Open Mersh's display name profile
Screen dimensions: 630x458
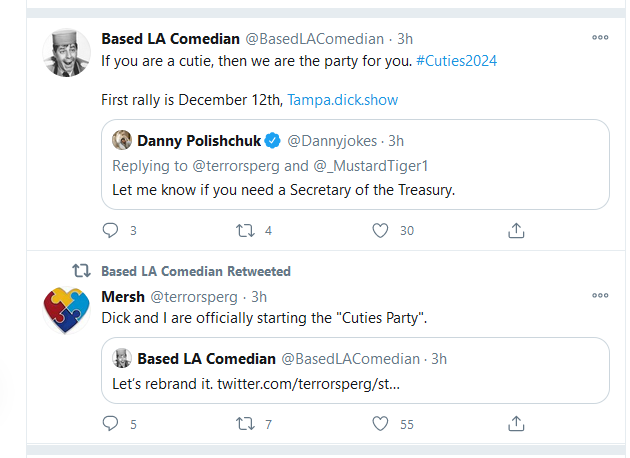(123, 296)
